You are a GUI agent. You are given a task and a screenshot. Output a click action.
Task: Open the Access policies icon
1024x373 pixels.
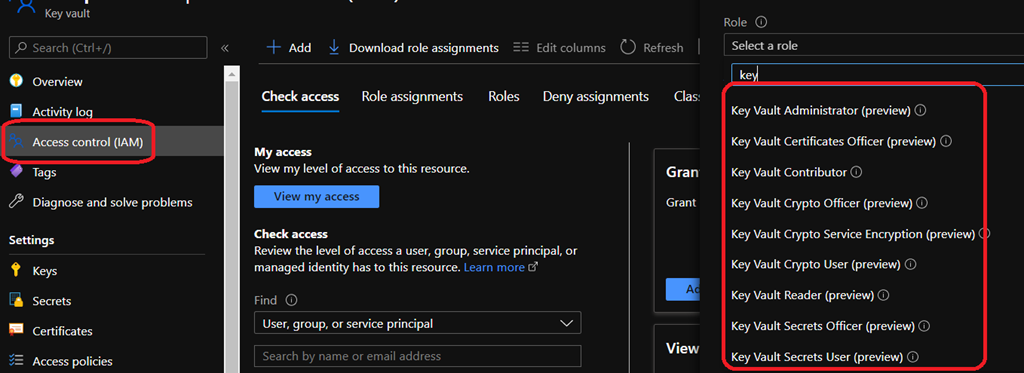pos(16,361)
